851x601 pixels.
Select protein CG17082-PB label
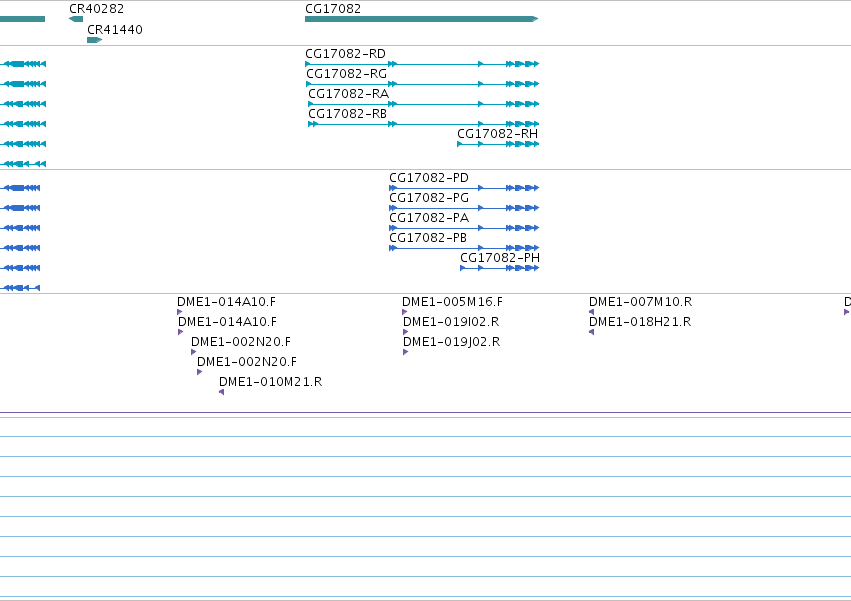pos(428,238)
